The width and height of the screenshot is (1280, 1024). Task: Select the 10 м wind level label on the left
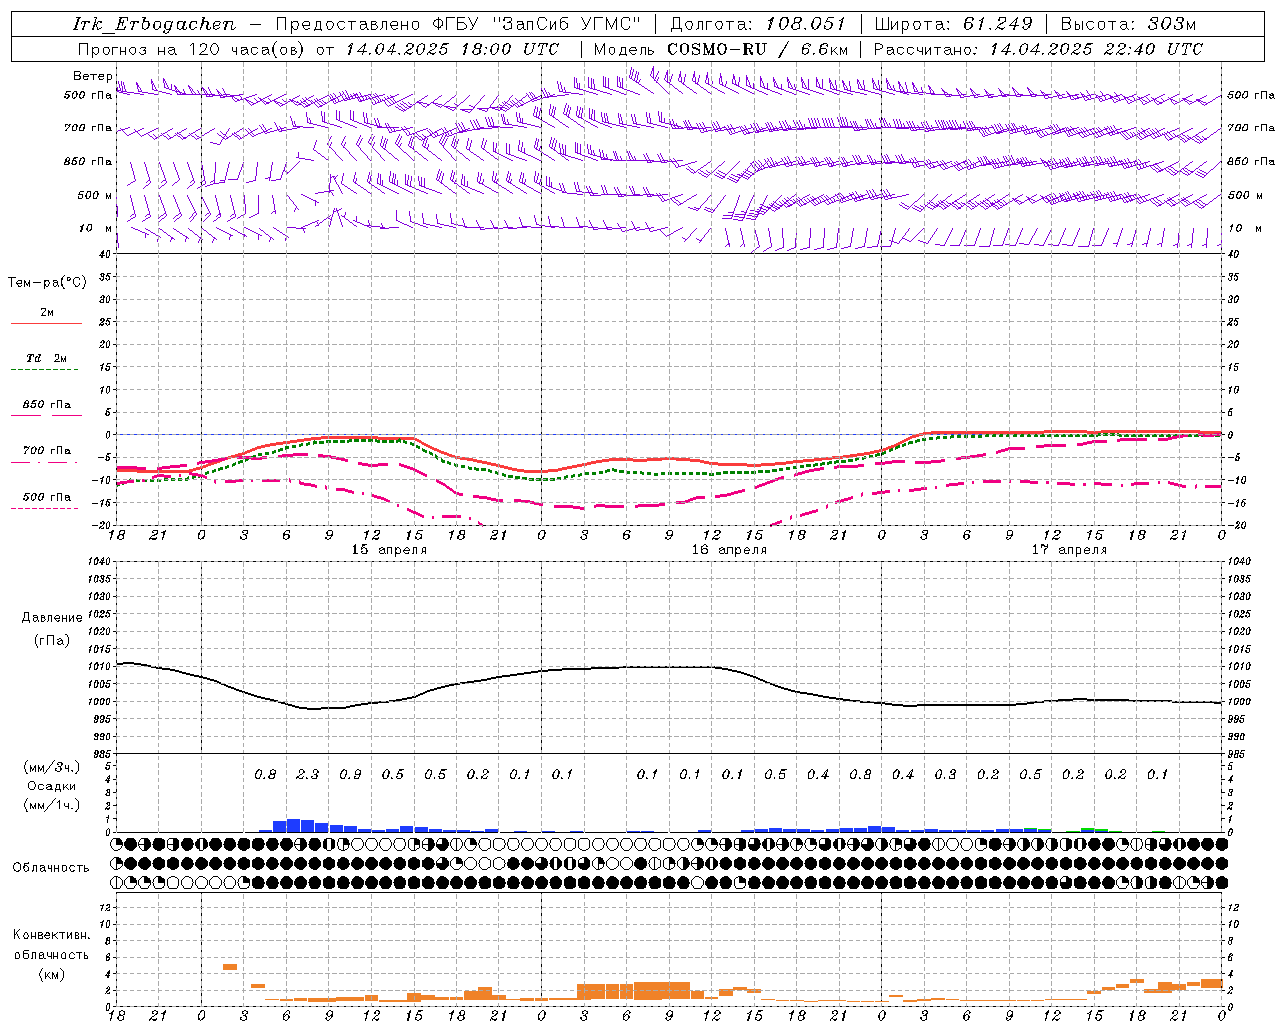(96, 228)
